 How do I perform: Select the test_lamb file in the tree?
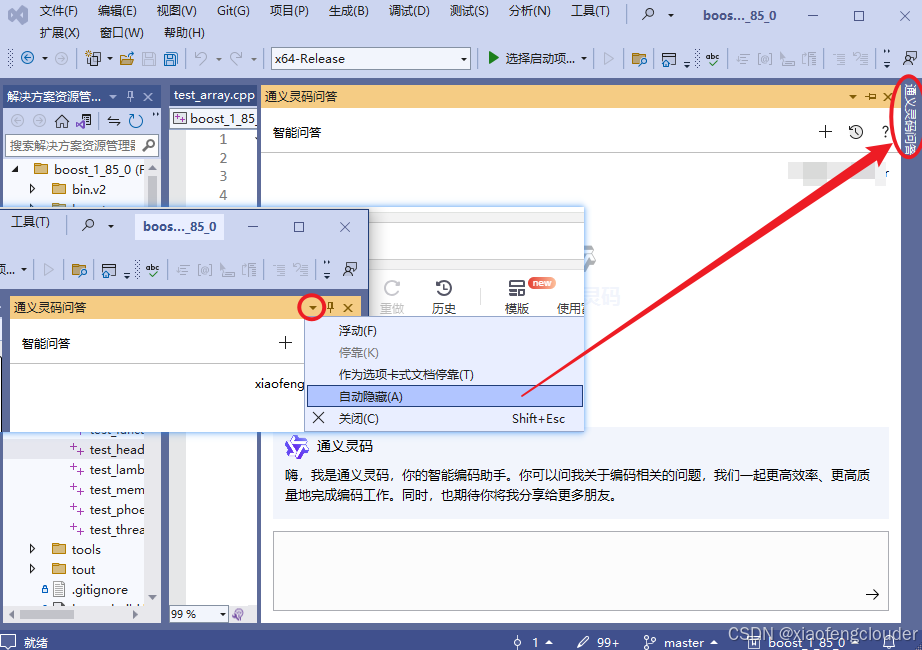tap(116, 470)
